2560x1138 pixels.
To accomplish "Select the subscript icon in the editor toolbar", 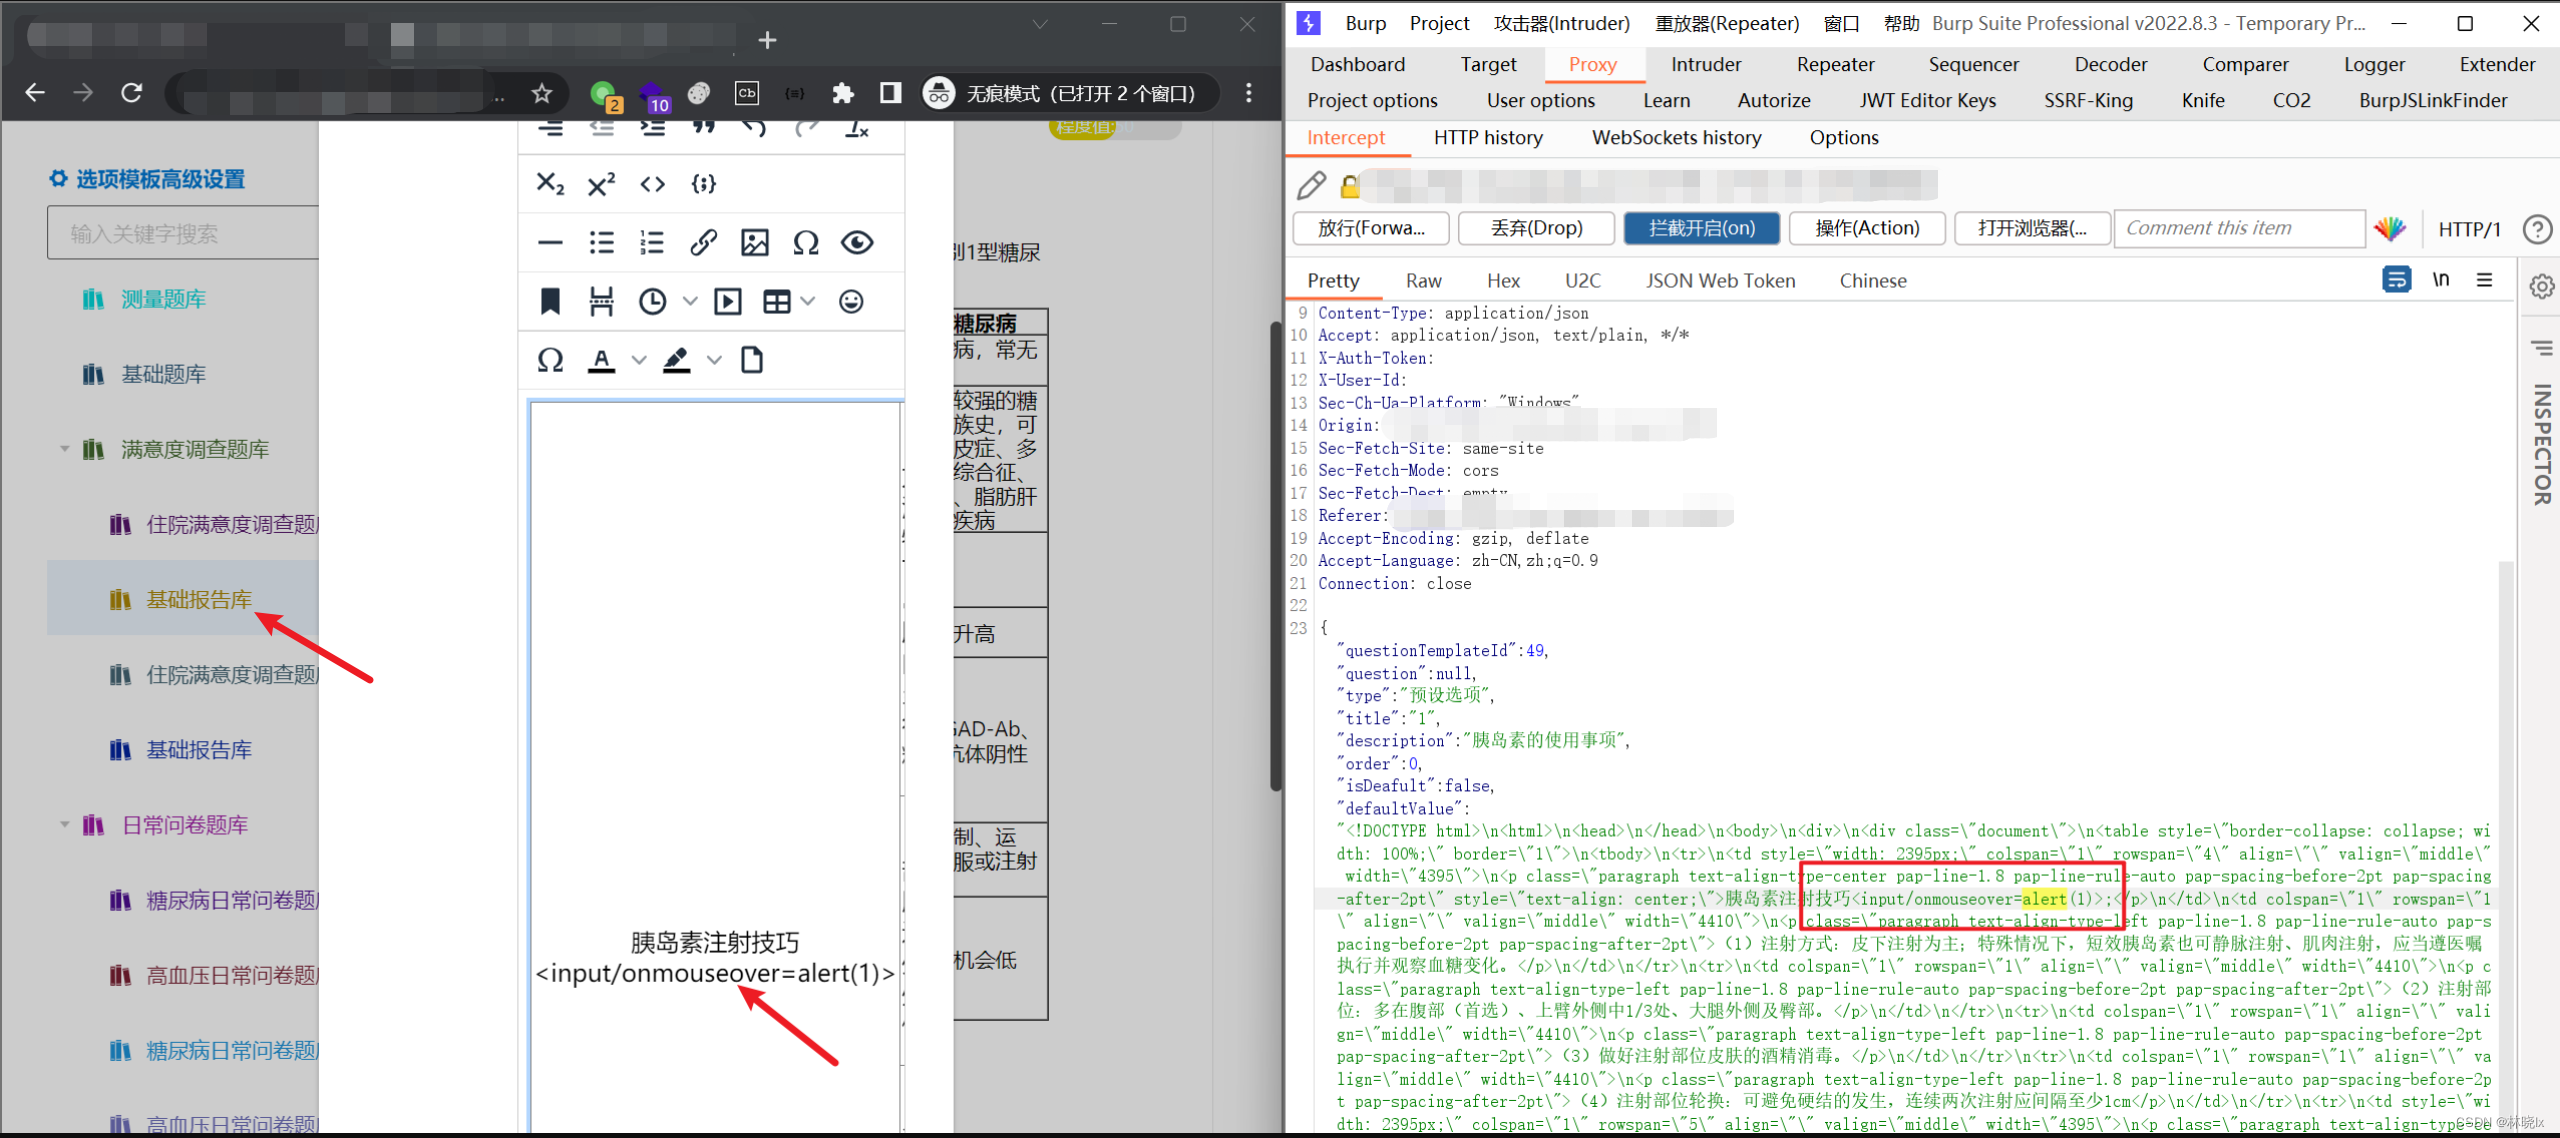I will [x=549, y=183].
